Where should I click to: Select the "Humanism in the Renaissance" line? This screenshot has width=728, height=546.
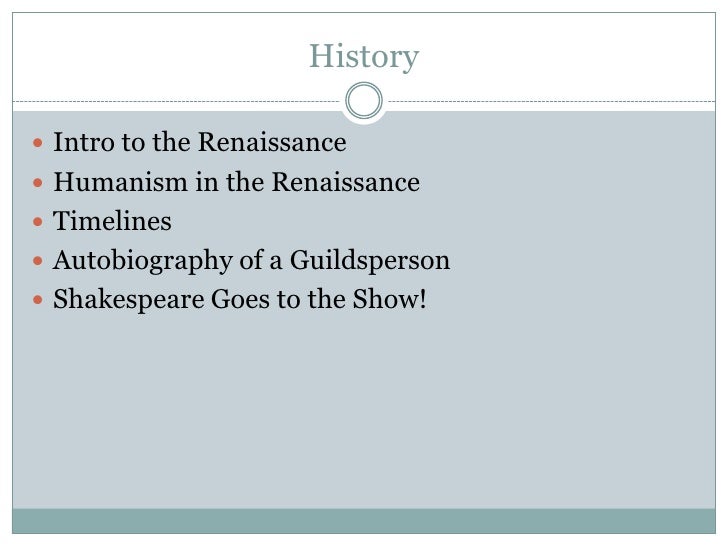[236, 183]
